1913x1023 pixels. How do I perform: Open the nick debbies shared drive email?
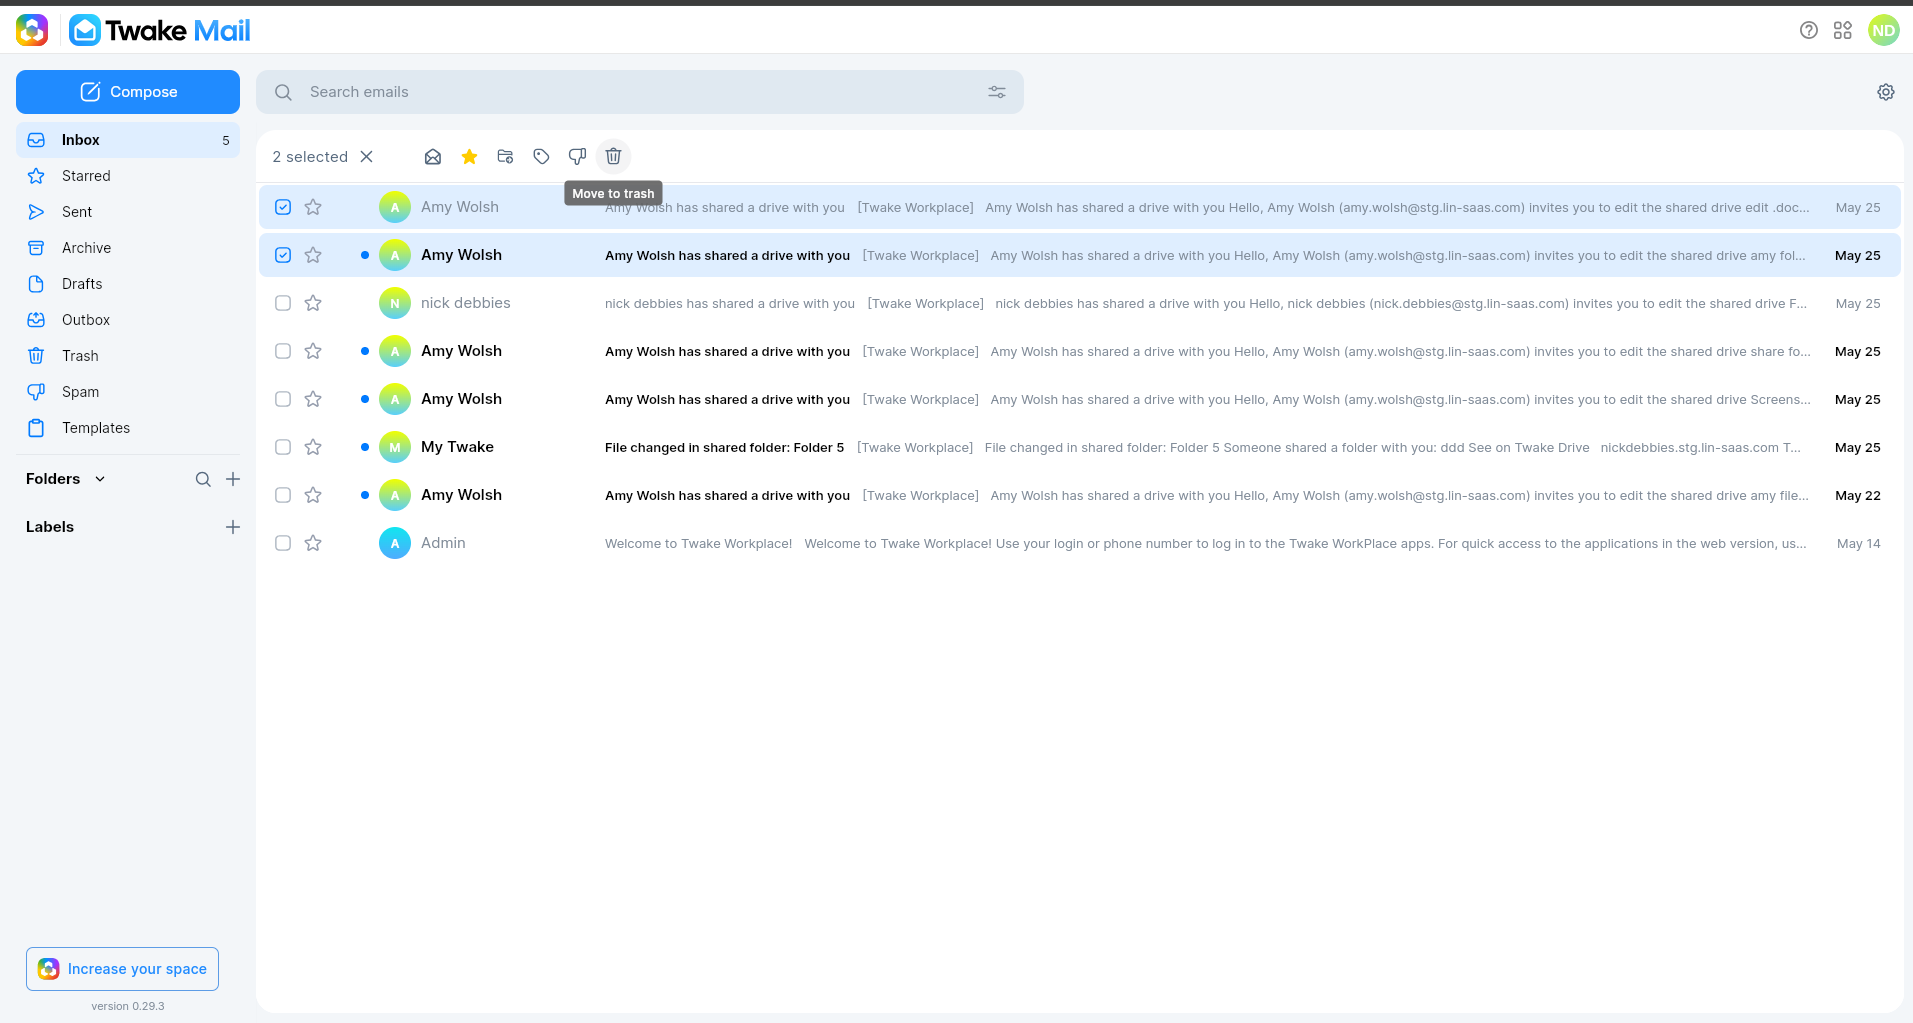[x=1080, y=303]
